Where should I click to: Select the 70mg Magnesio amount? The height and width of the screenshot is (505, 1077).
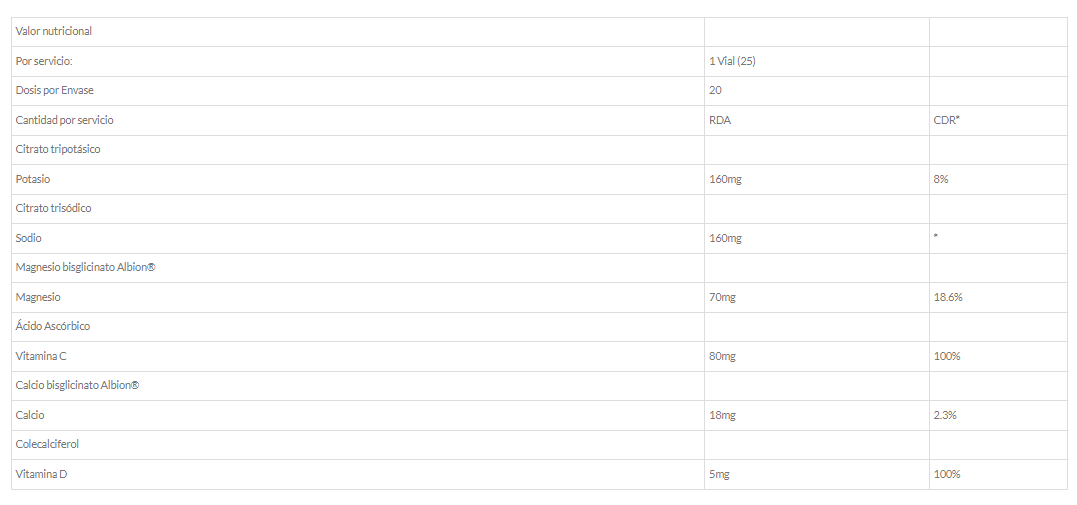(722, 297)
